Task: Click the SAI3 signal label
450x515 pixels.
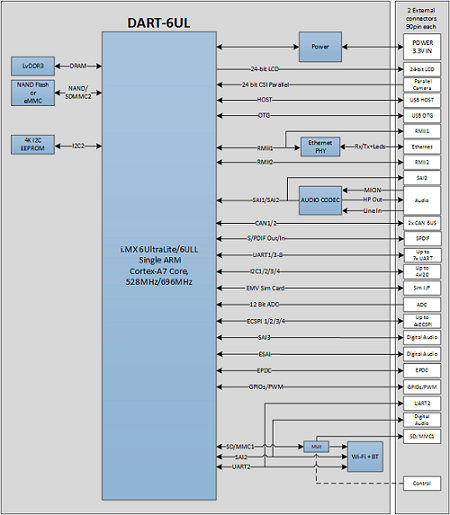Action: [x=264, y=338]
